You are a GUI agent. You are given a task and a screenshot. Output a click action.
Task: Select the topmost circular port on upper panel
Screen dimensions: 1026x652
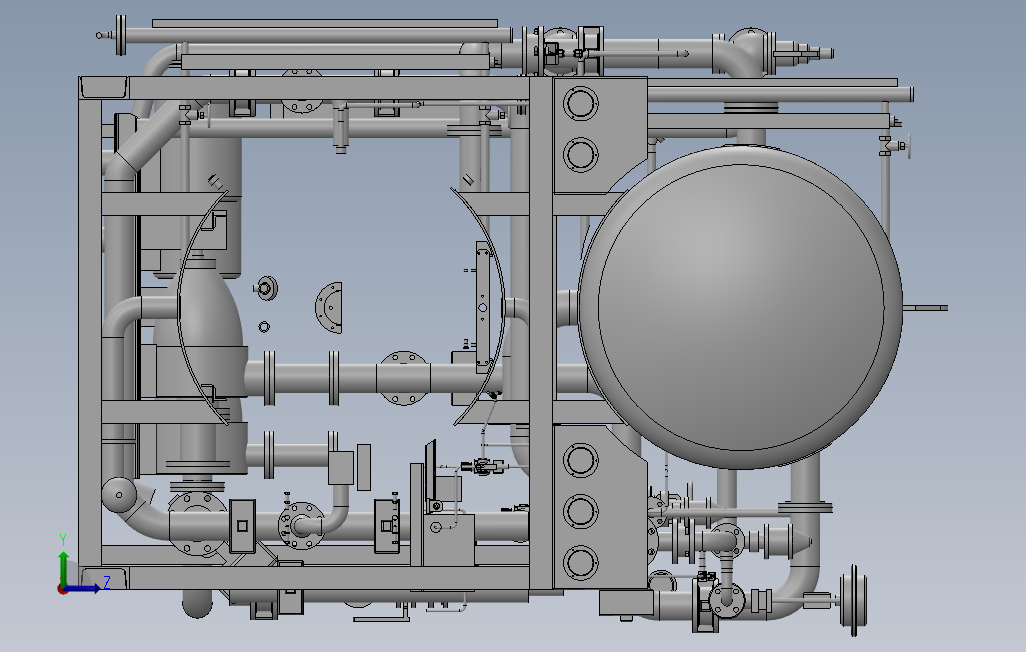pyautogui.click(x=580, y=103)
